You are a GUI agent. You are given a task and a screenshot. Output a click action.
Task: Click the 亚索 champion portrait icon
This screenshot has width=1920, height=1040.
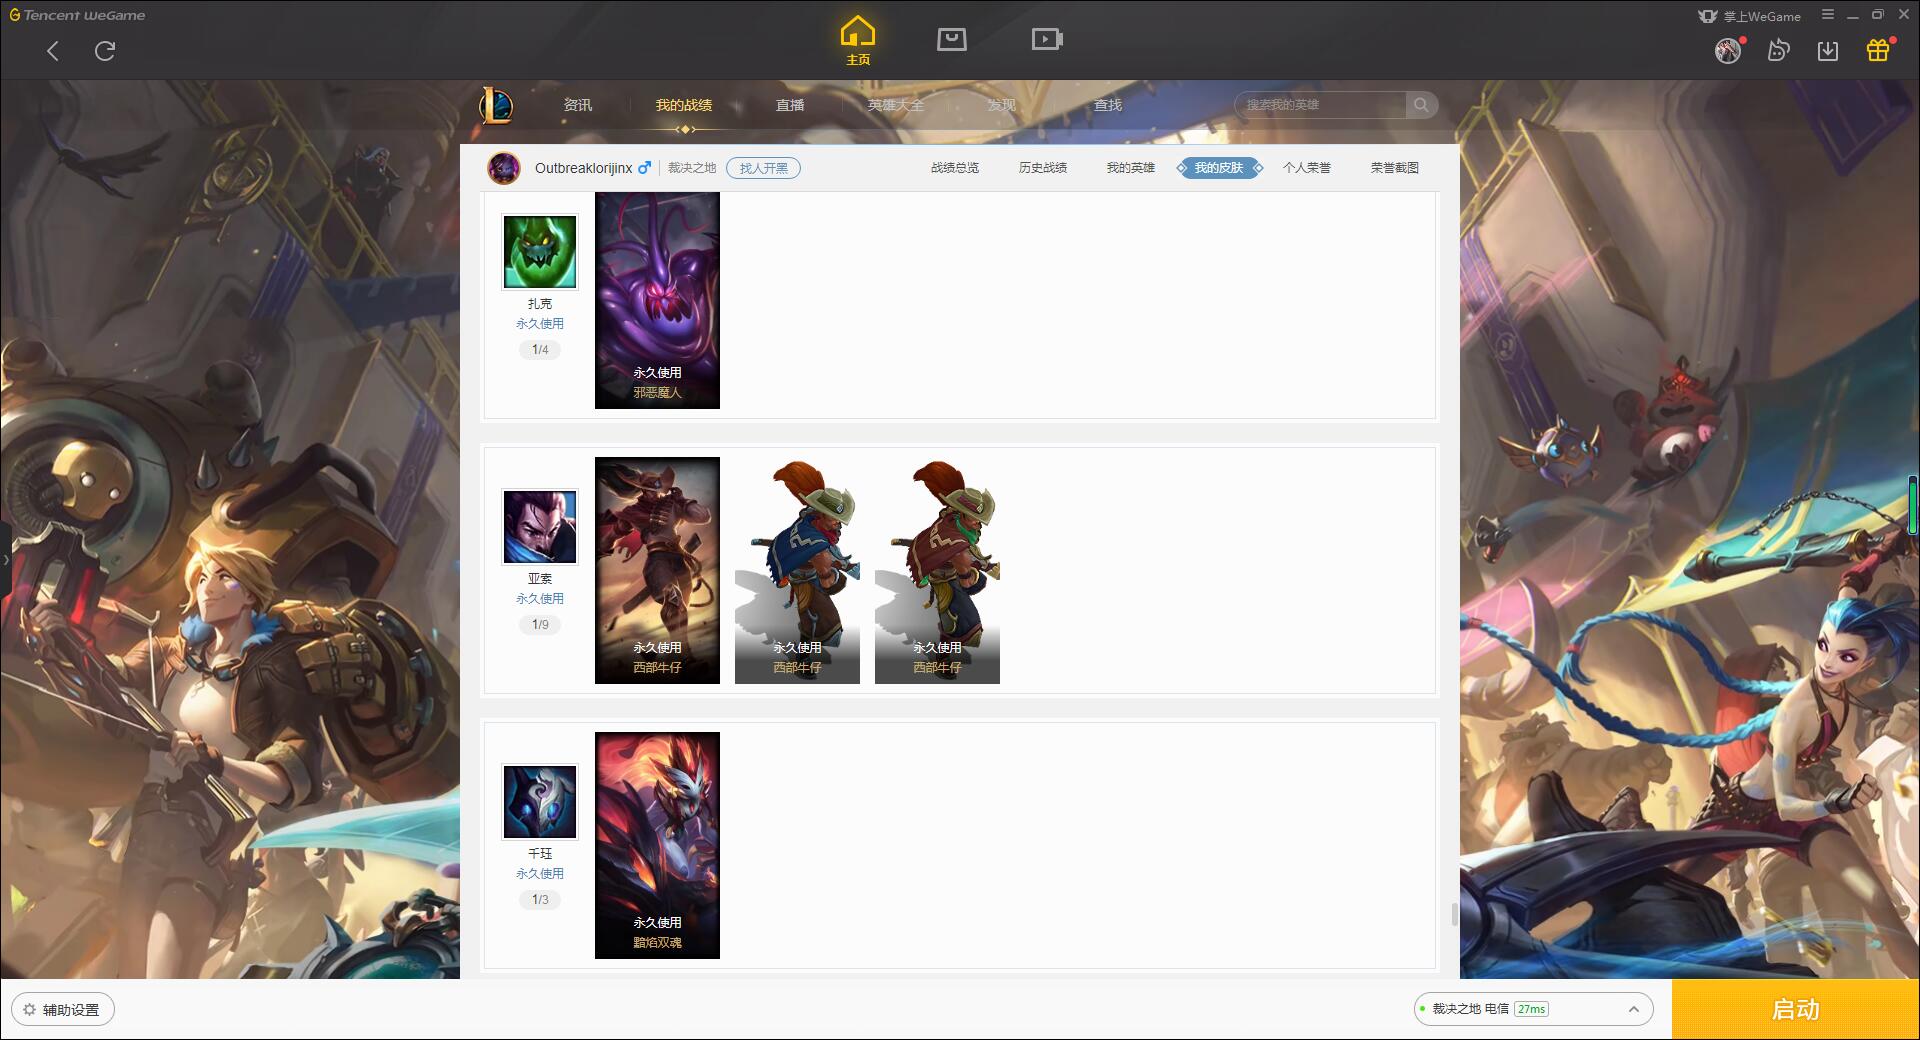(540, 527)
